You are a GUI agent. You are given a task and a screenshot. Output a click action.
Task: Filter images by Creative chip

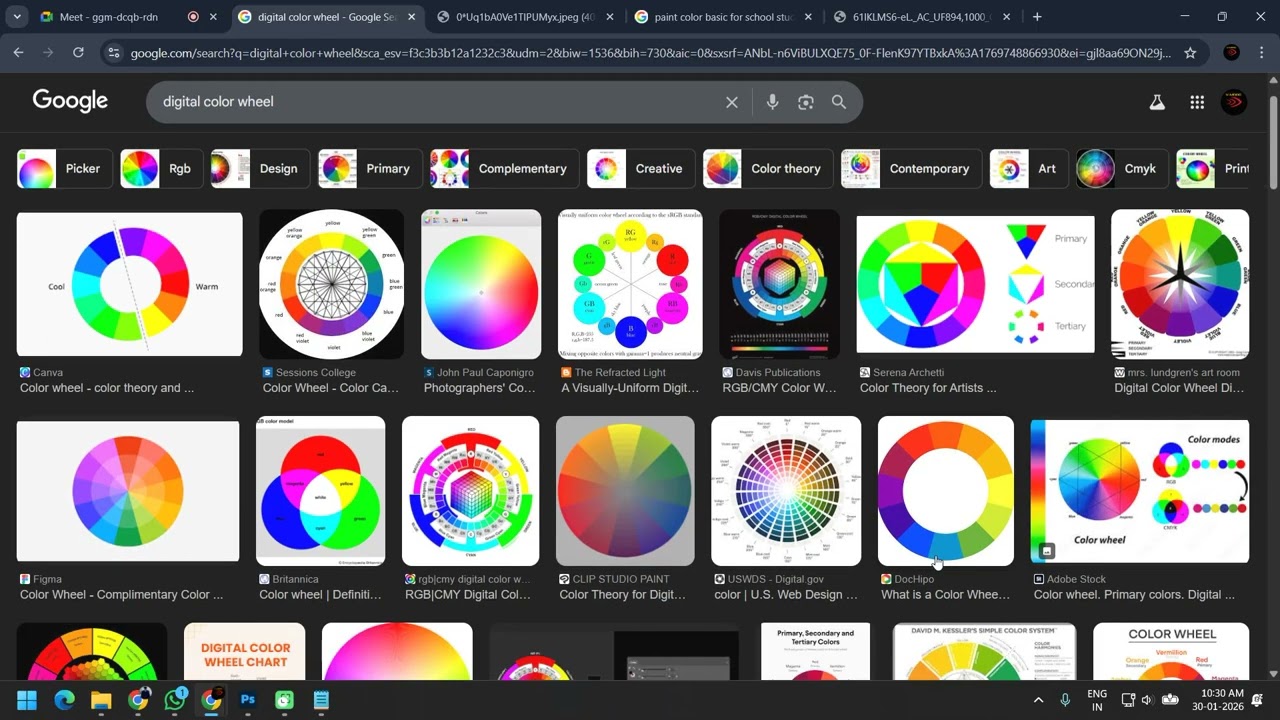pos(641,169)
